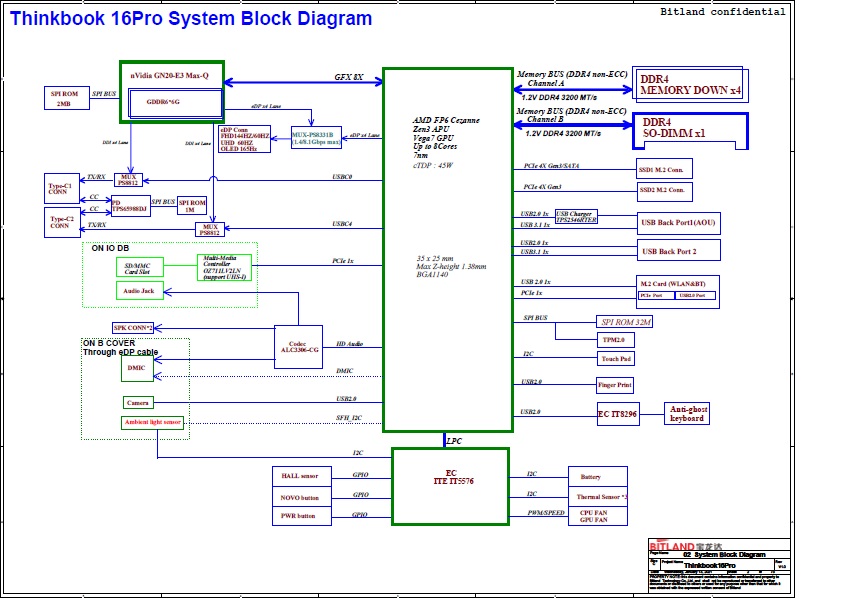Click the "PCIe 4X Gen3/SATA" line label
The height and width of the screenshot is (601, 851).
551,166
